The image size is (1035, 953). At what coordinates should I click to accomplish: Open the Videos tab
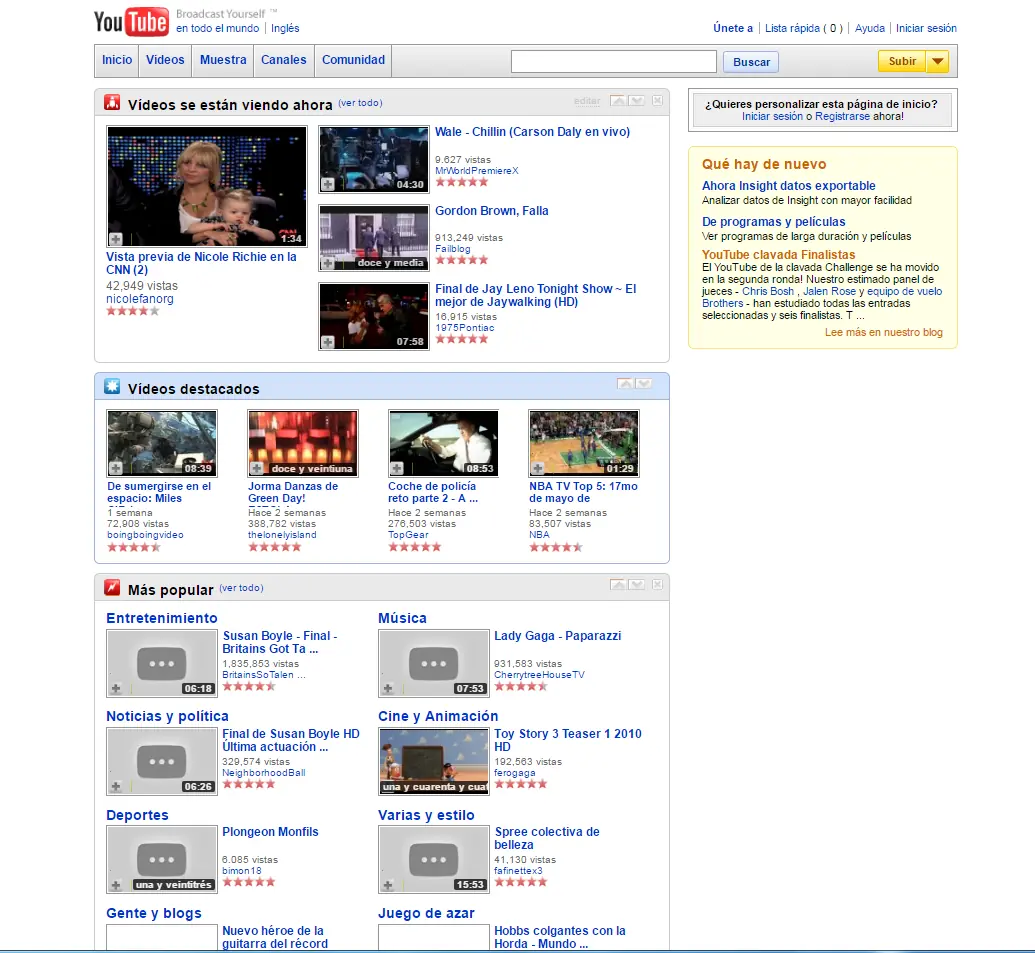click(x=165, y=60)
